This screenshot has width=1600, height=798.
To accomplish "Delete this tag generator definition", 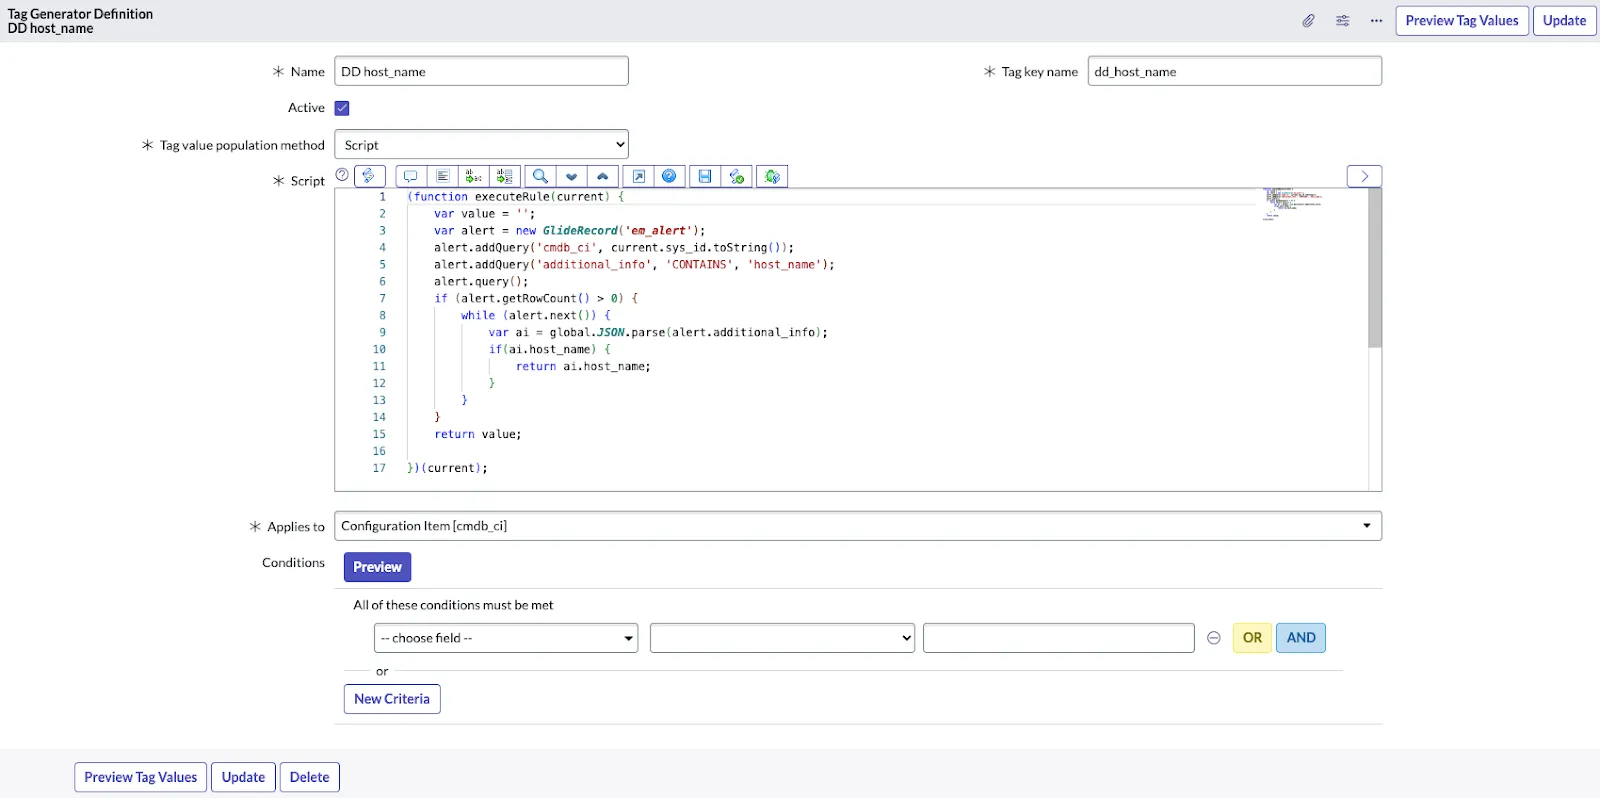I will [x=309, y=777].
